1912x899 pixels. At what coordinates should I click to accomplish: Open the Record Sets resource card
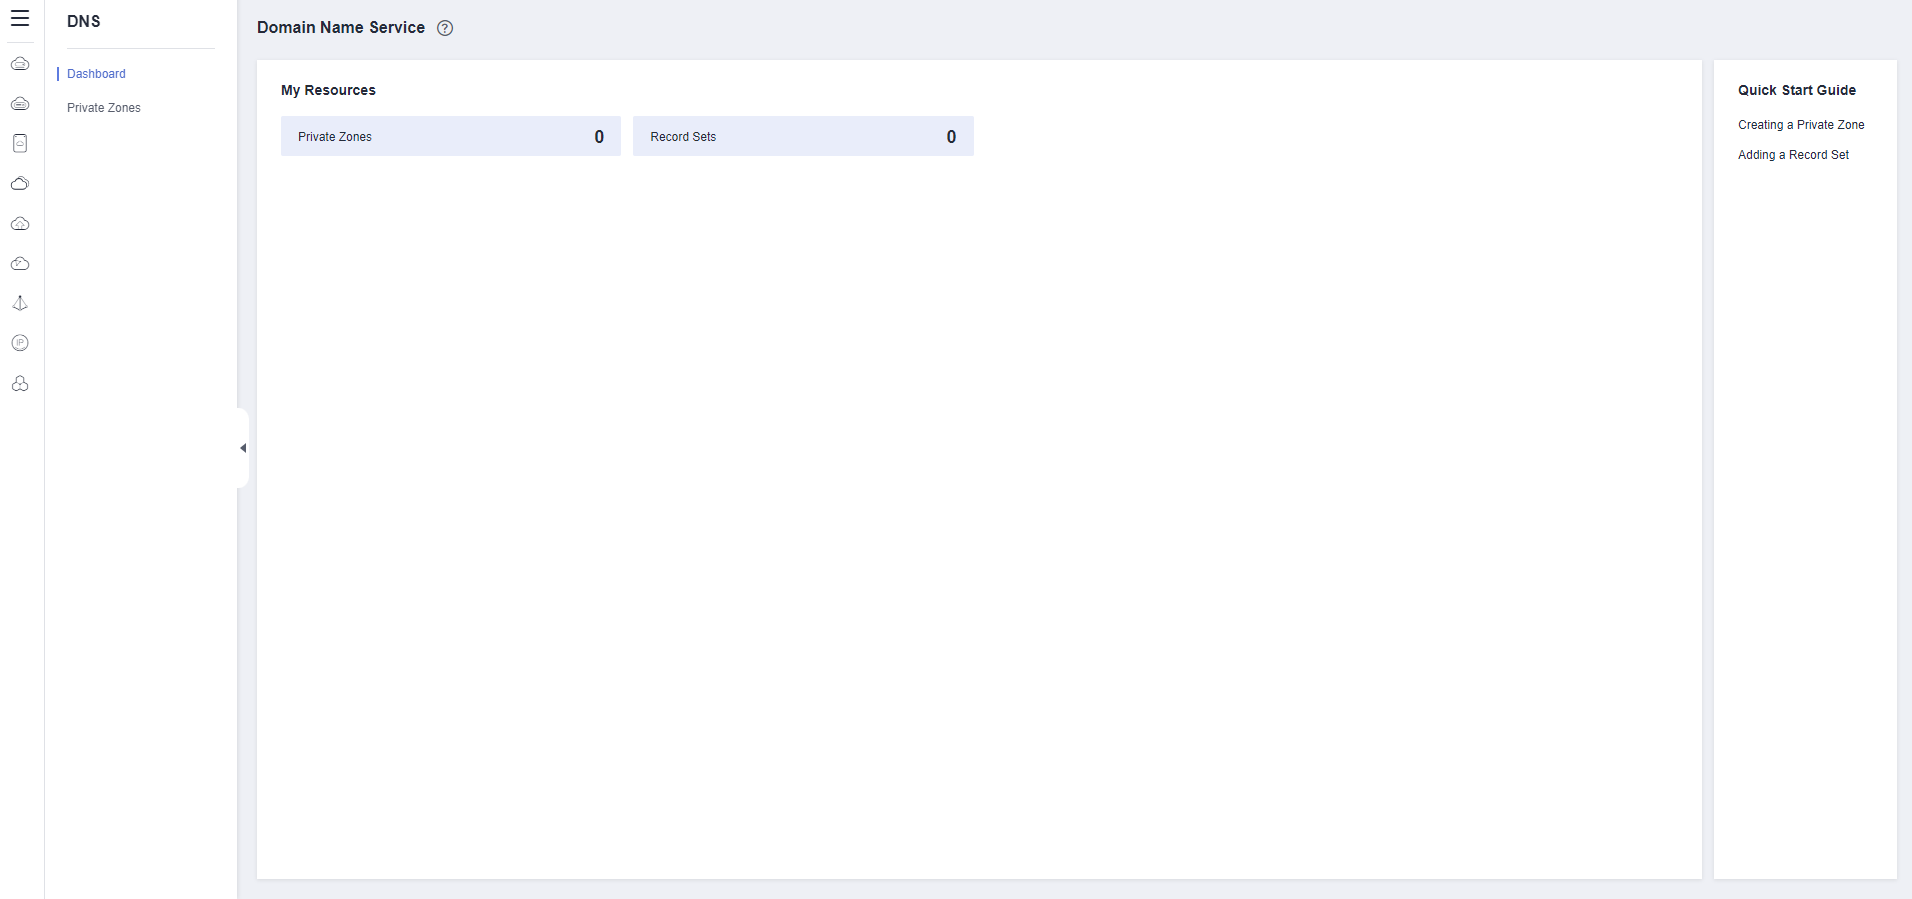[x=803, y=136]
